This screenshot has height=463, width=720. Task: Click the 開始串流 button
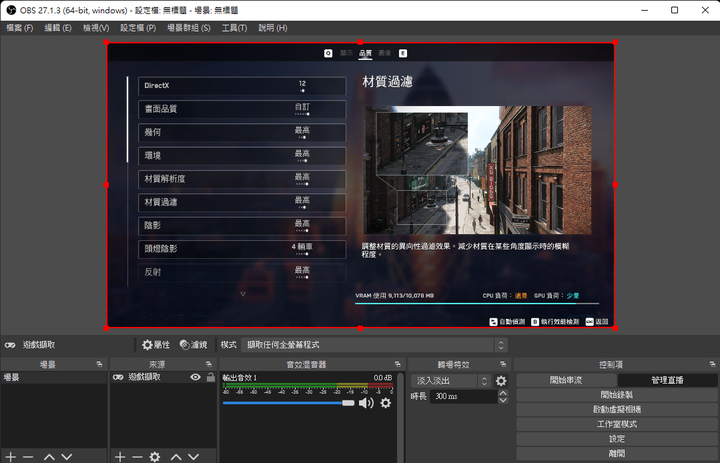point(566,380)
